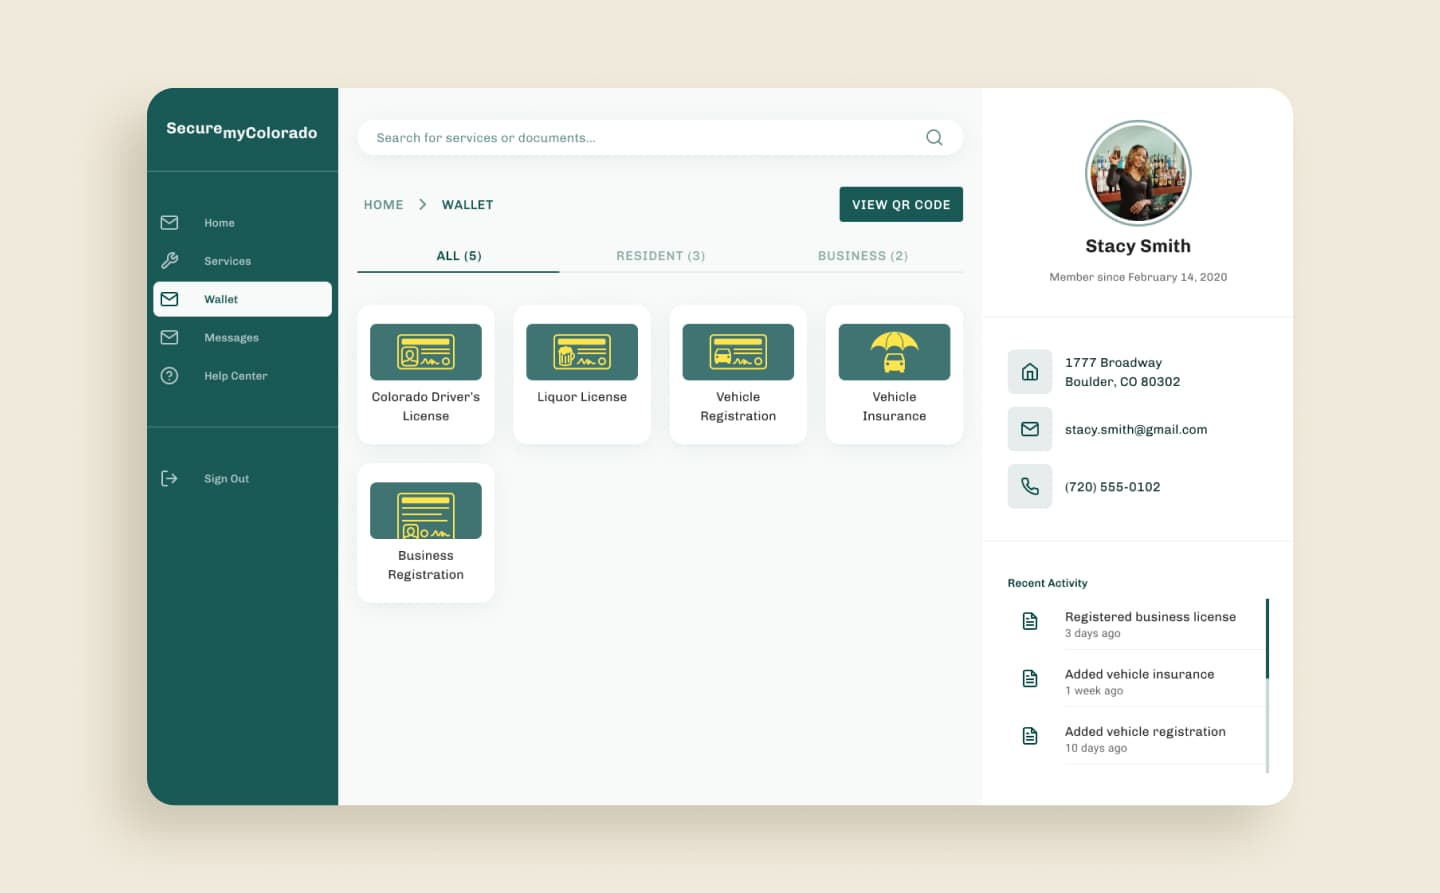Click the Sign Out arrow icon
This screenshot has height=893, width=1440.
pos(169,479)
